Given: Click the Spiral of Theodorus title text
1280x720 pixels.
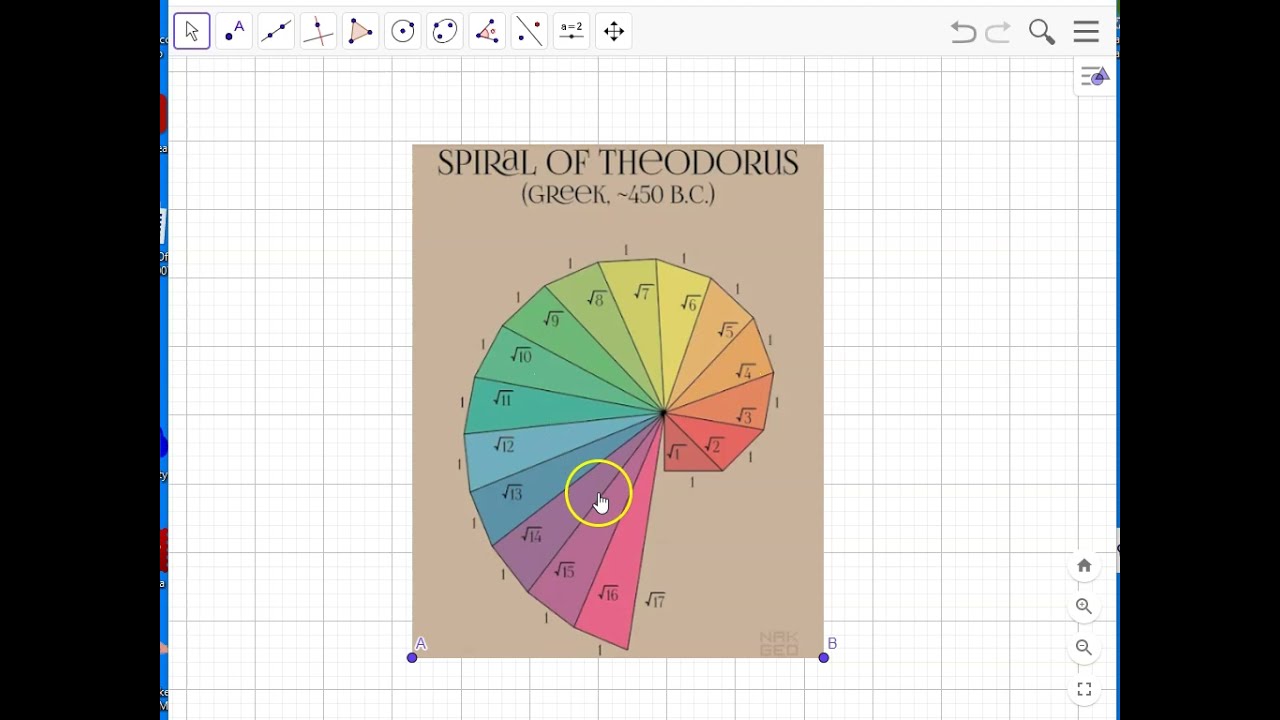Looking at the screenshot, I should tap(618, 163).
